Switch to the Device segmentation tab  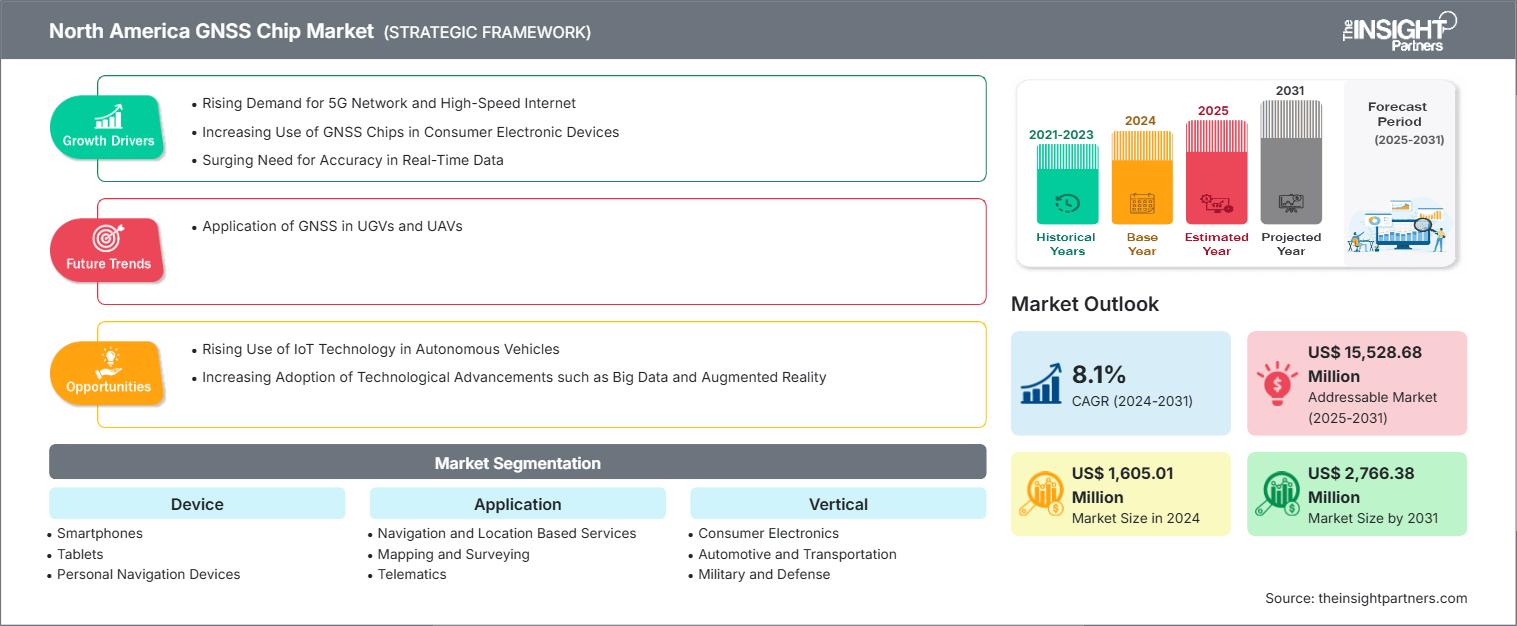point(196,504)
